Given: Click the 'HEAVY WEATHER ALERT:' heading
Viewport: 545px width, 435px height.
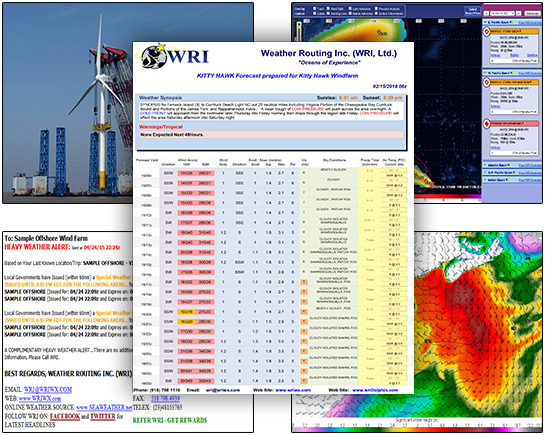Looking at the screenshot, I should (x=37, y=247).
